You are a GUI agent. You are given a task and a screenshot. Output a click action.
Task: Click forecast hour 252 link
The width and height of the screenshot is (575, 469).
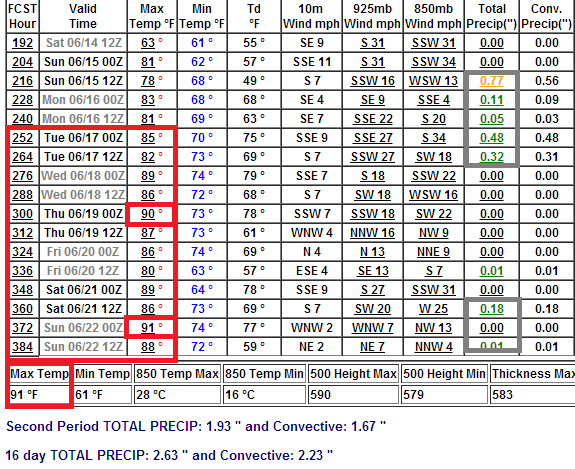tap(22, 138)
